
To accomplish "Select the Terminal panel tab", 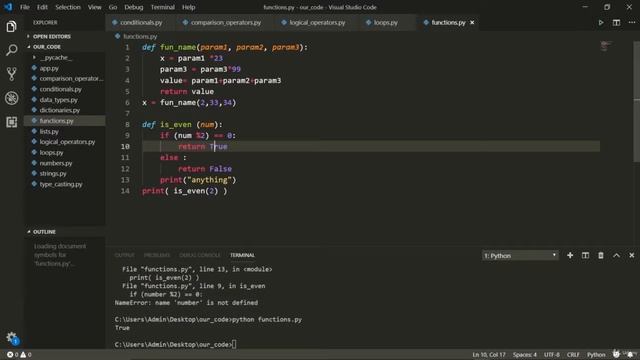I will [x=242, y=255].
